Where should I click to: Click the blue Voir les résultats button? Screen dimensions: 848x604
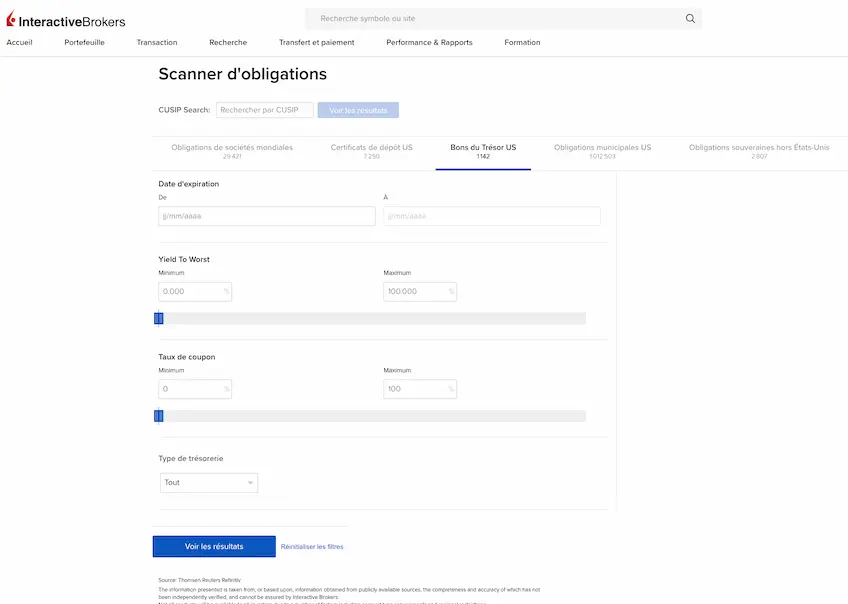click(x=214, y=546)
